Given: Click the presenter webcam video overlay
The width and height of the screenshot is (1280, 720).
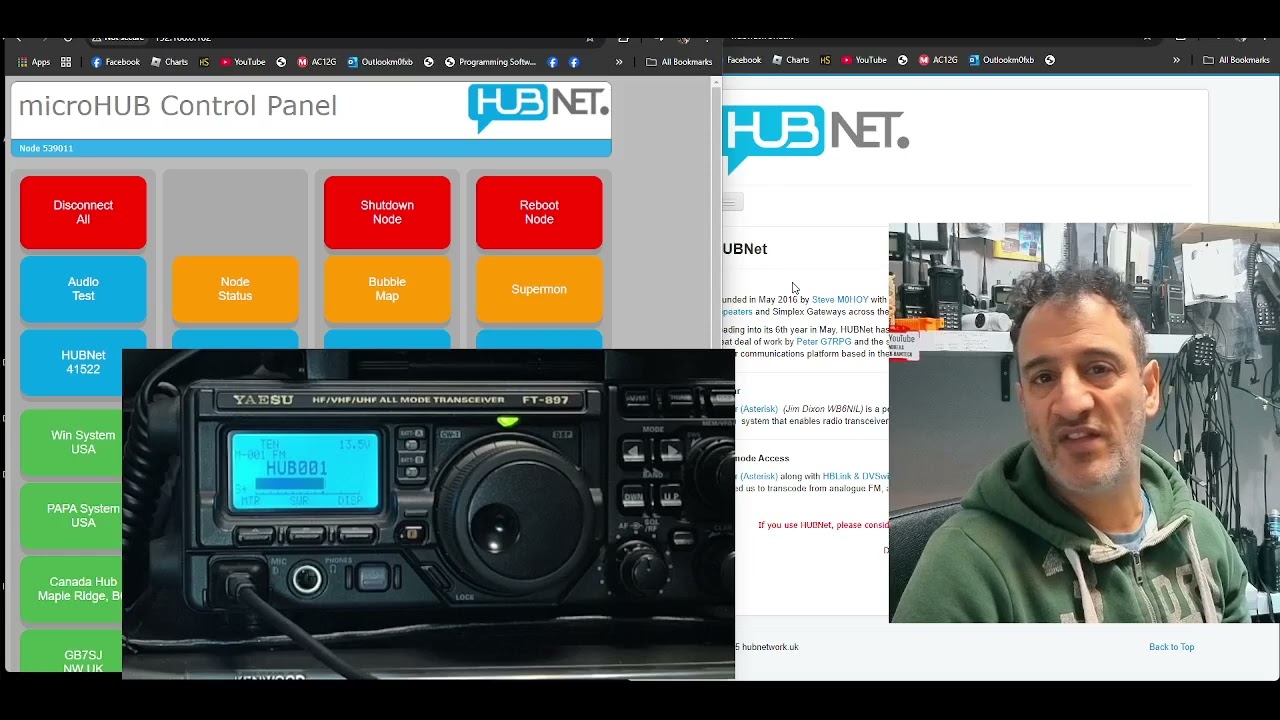Looking at the screenshot, I should click(1084, 423).
